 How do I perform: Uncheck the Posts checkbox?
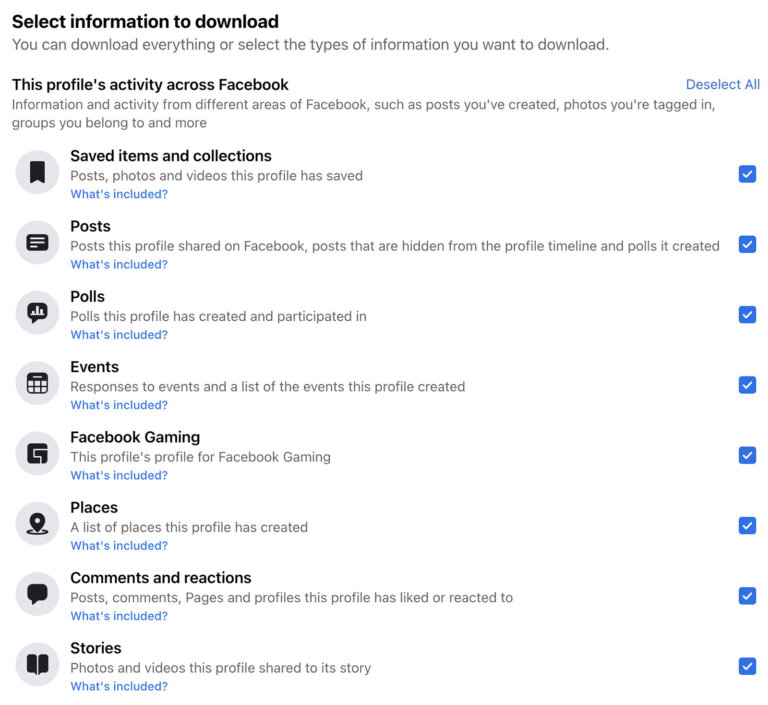(747, 244)
